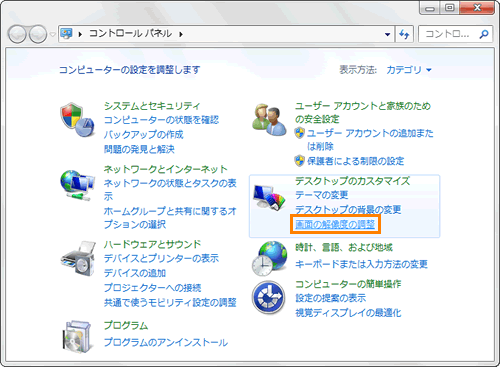This screenshot has width=500, height=367.
Task: Open プログラム heading link
Action: click(126, 325)
